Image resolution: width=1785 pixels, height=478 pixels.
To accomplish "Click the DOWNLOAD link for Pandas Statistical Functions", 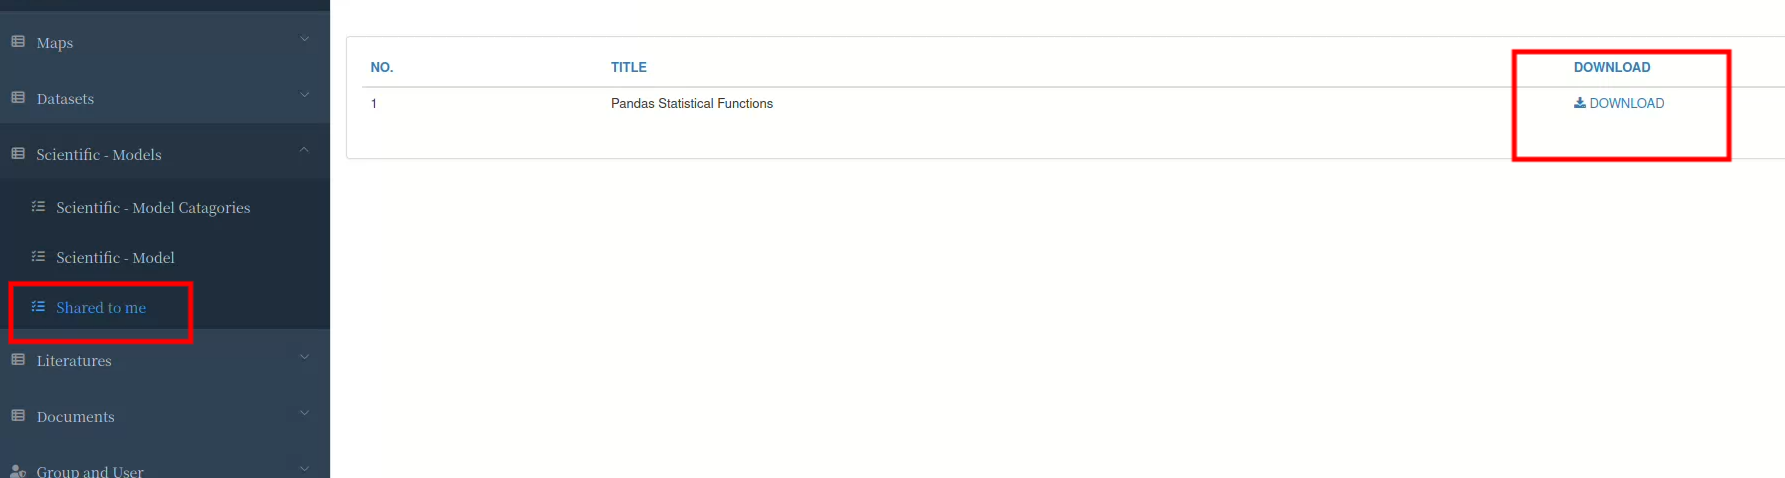I will (1619, 103).
